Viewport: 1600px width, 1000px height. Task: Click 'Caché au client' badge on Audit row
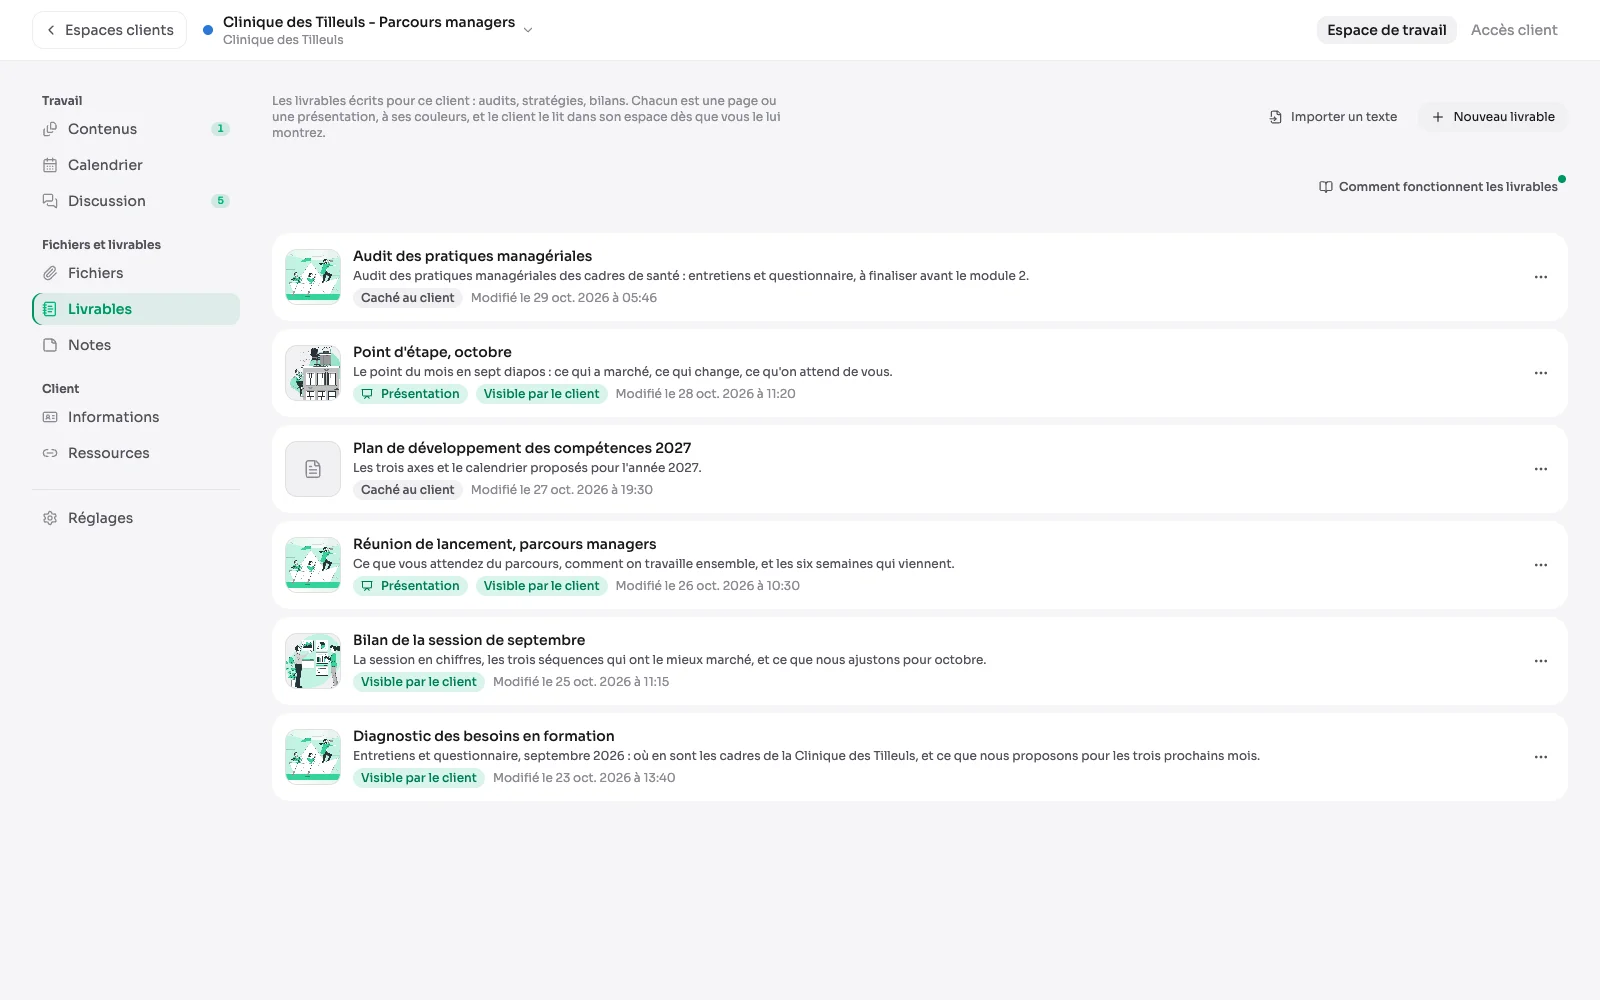click(407, 298)
